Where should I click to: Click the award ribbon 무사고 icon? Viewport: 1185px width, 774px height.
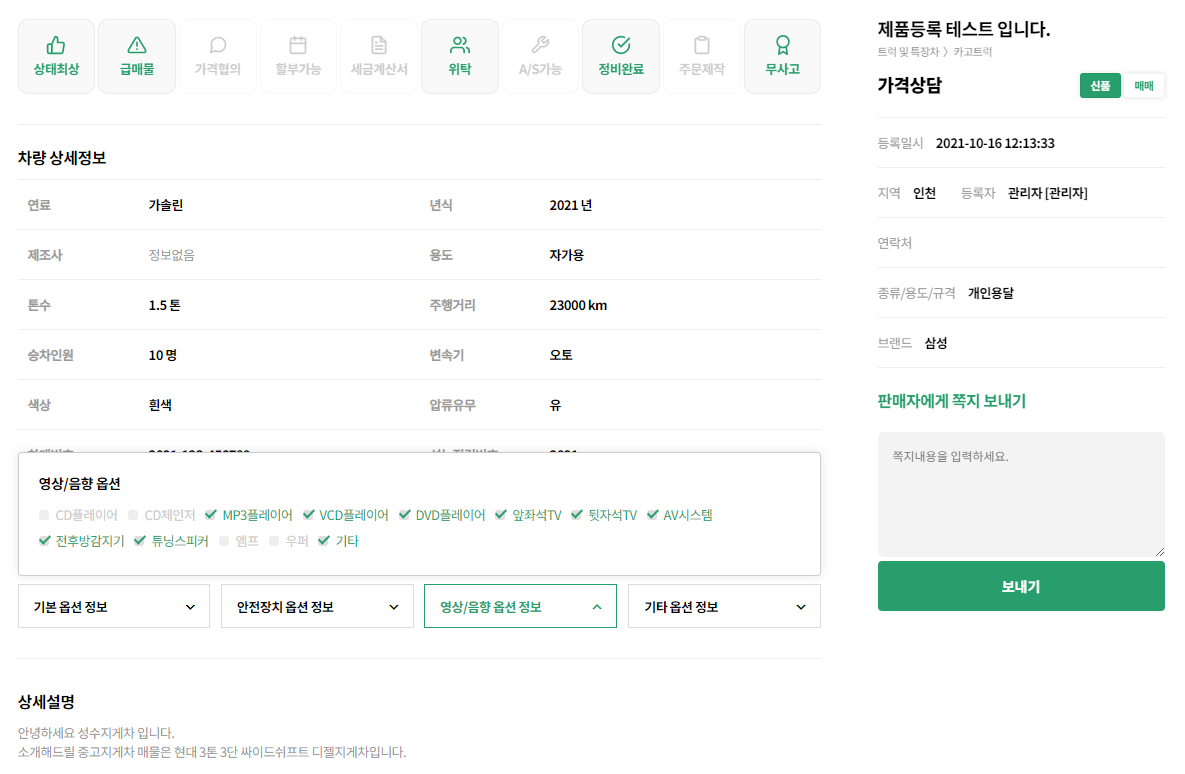coord(782,45)
